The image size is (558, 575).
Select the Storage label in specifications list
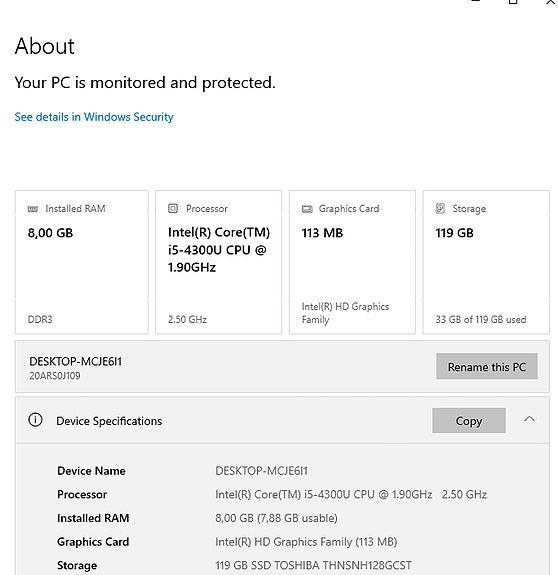[x=77, y=565]
